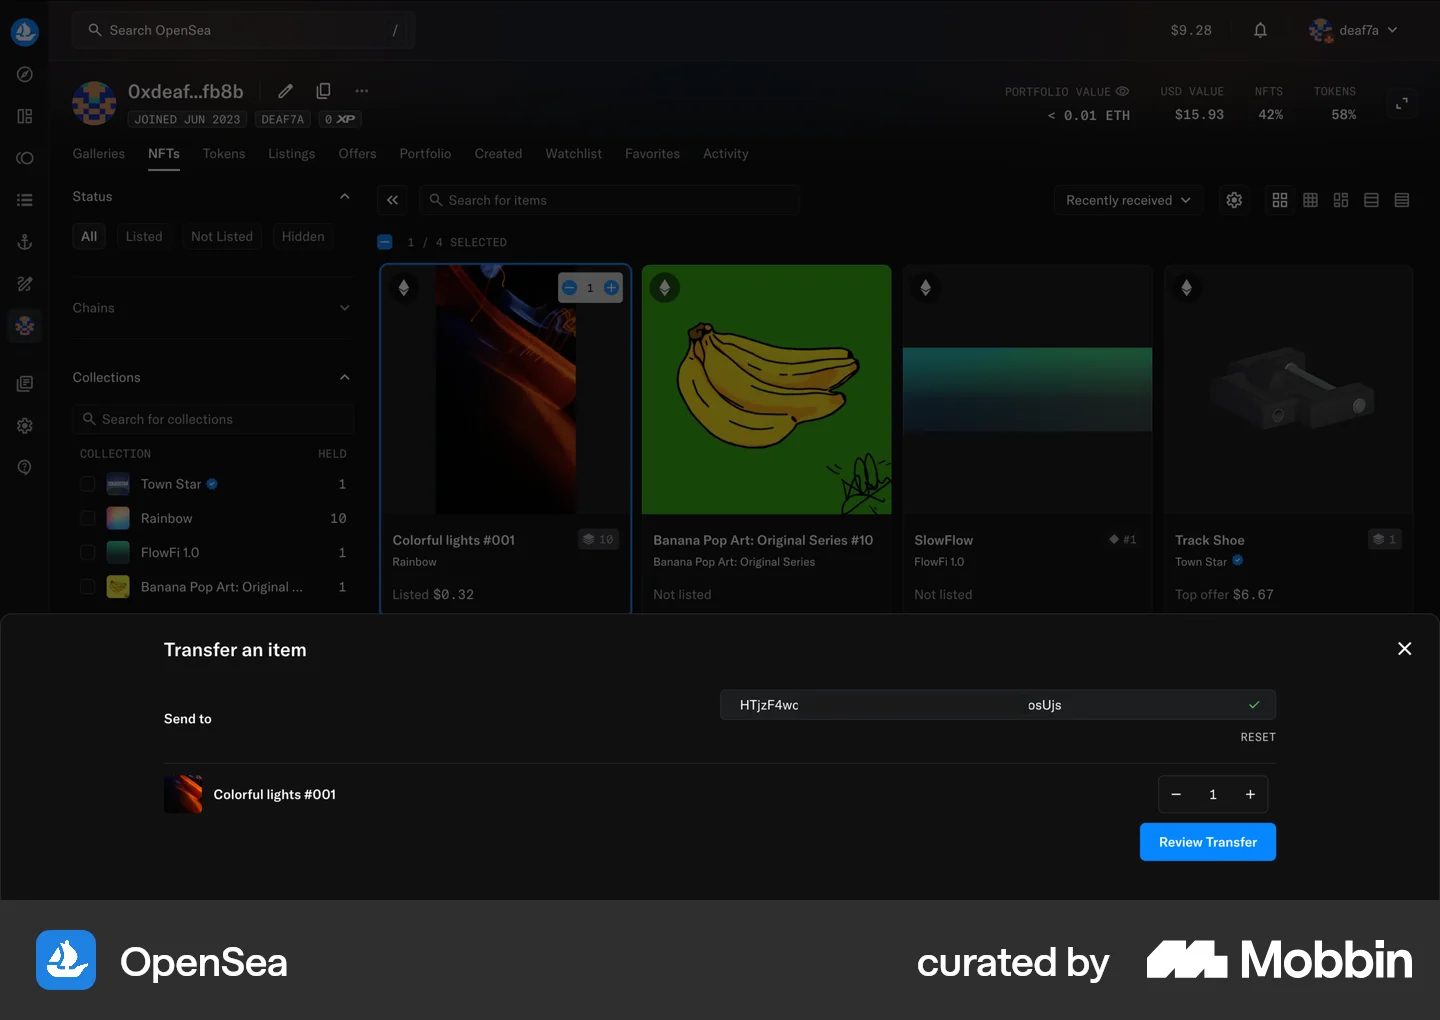Collapse the filter sidebar double-chevron button
The width and height of the screenshot is (1440, 1020).
point(393,200)
